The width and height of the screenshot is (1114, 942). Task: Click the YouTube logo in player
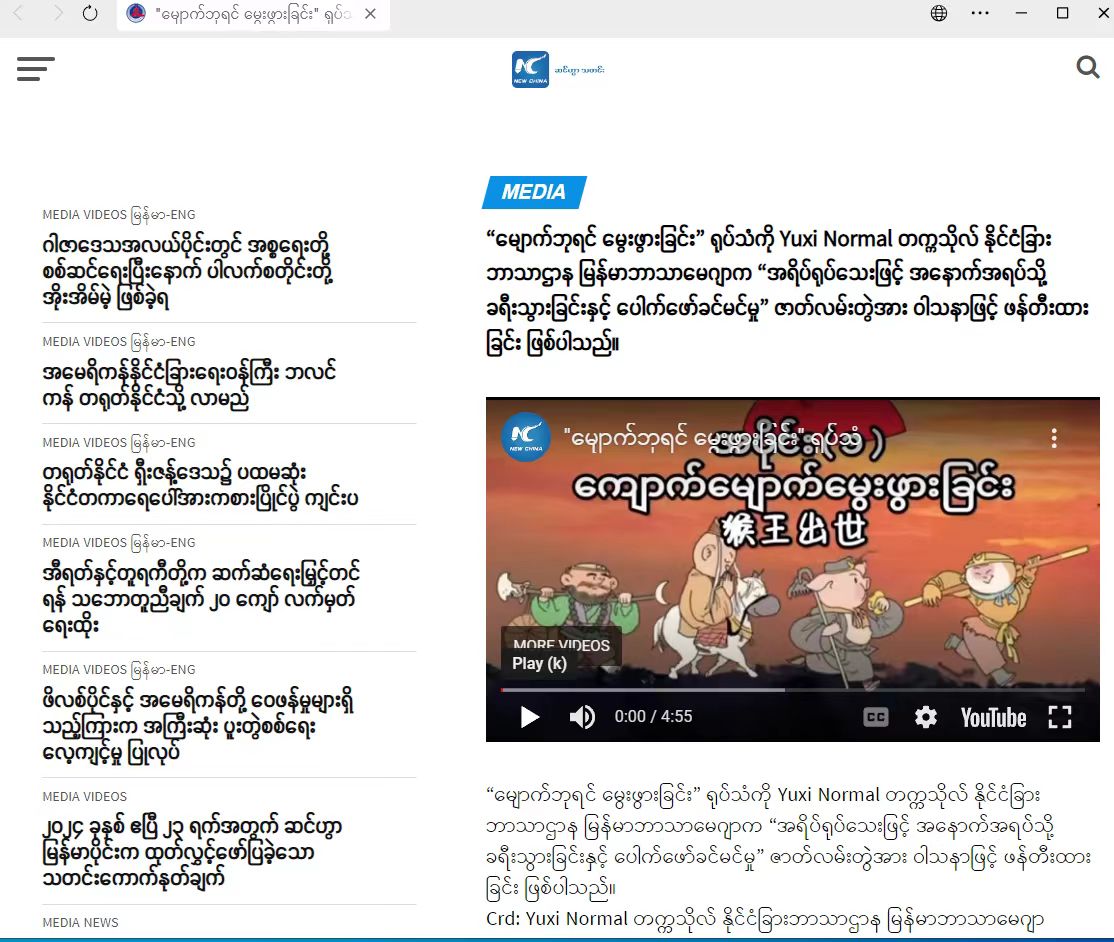point(993,717)
